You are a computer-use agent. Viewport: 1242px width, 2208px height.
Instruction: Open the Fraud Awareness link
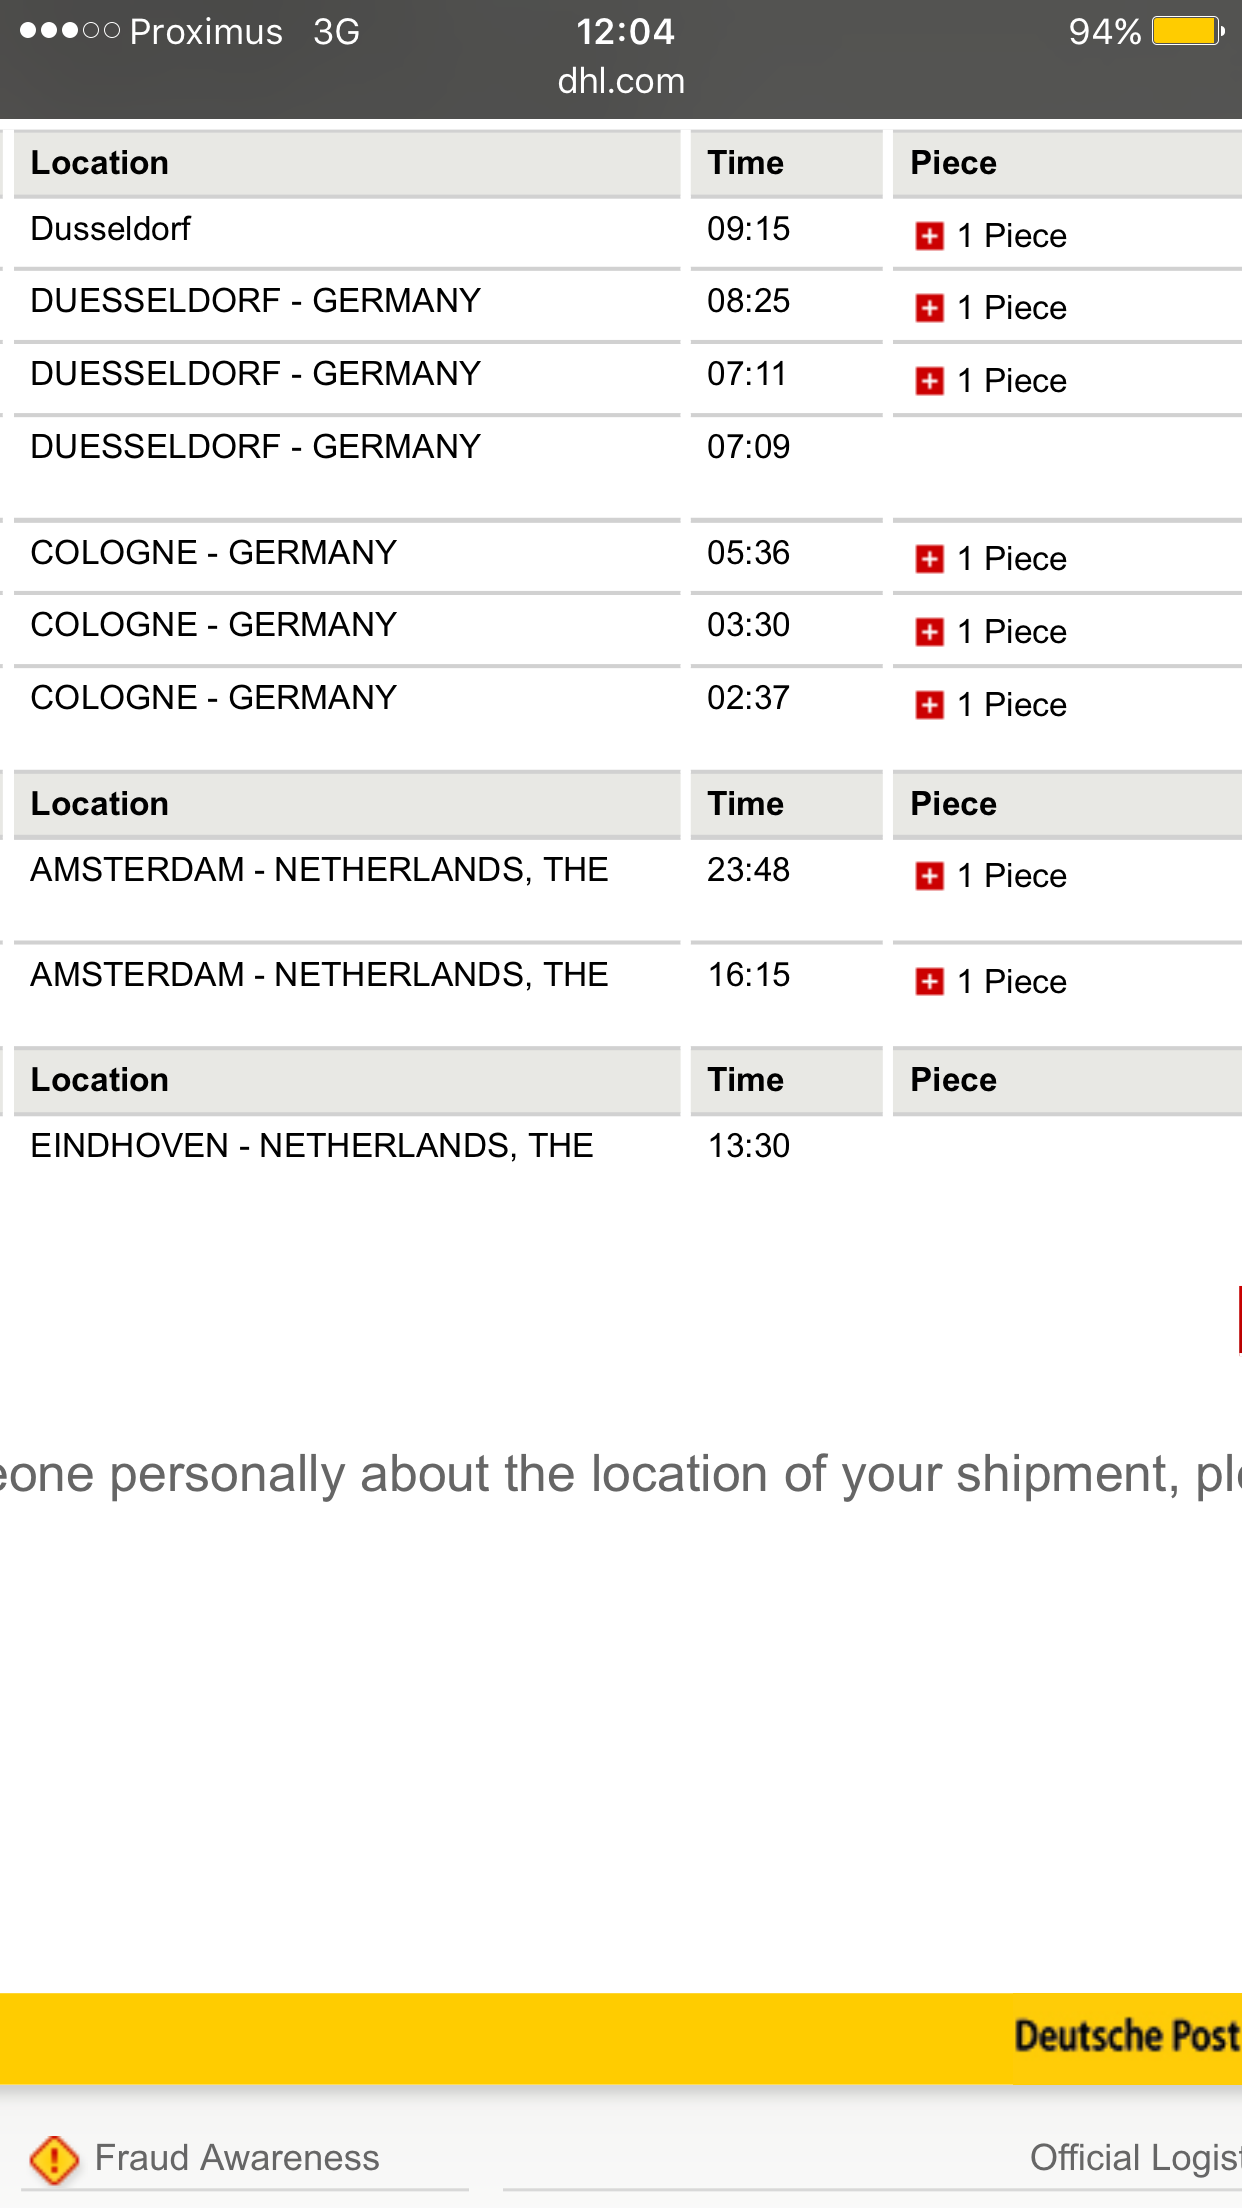(237, 2158)
